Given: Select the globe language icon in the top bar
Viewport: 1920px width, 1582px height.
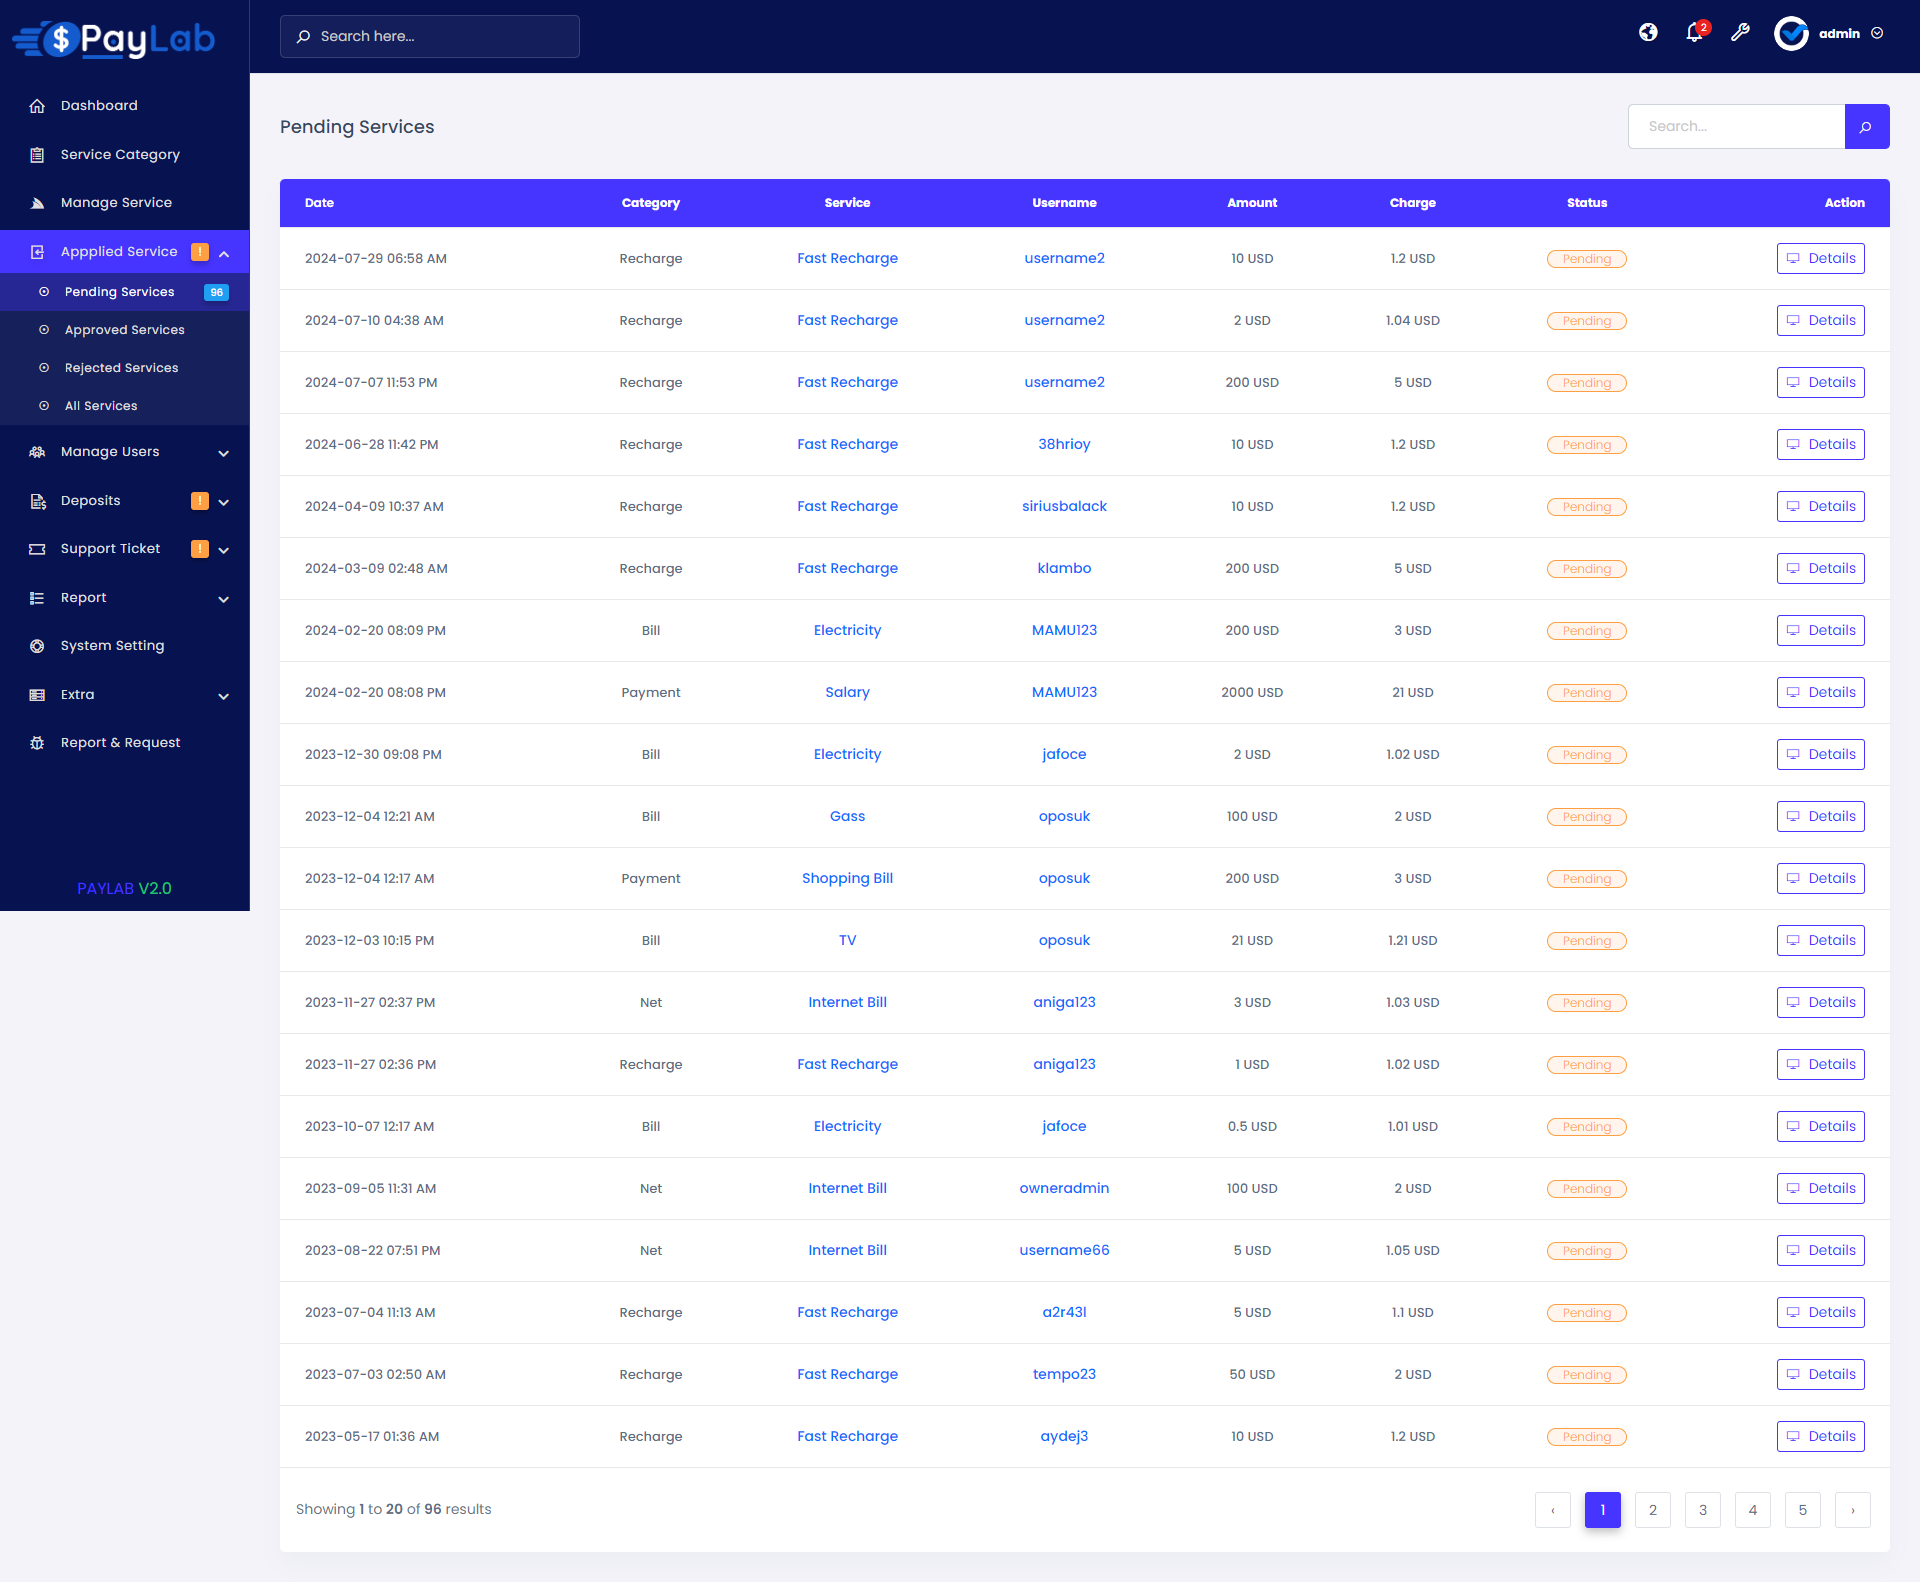Looking at the screenshot, I should 1648,33.
